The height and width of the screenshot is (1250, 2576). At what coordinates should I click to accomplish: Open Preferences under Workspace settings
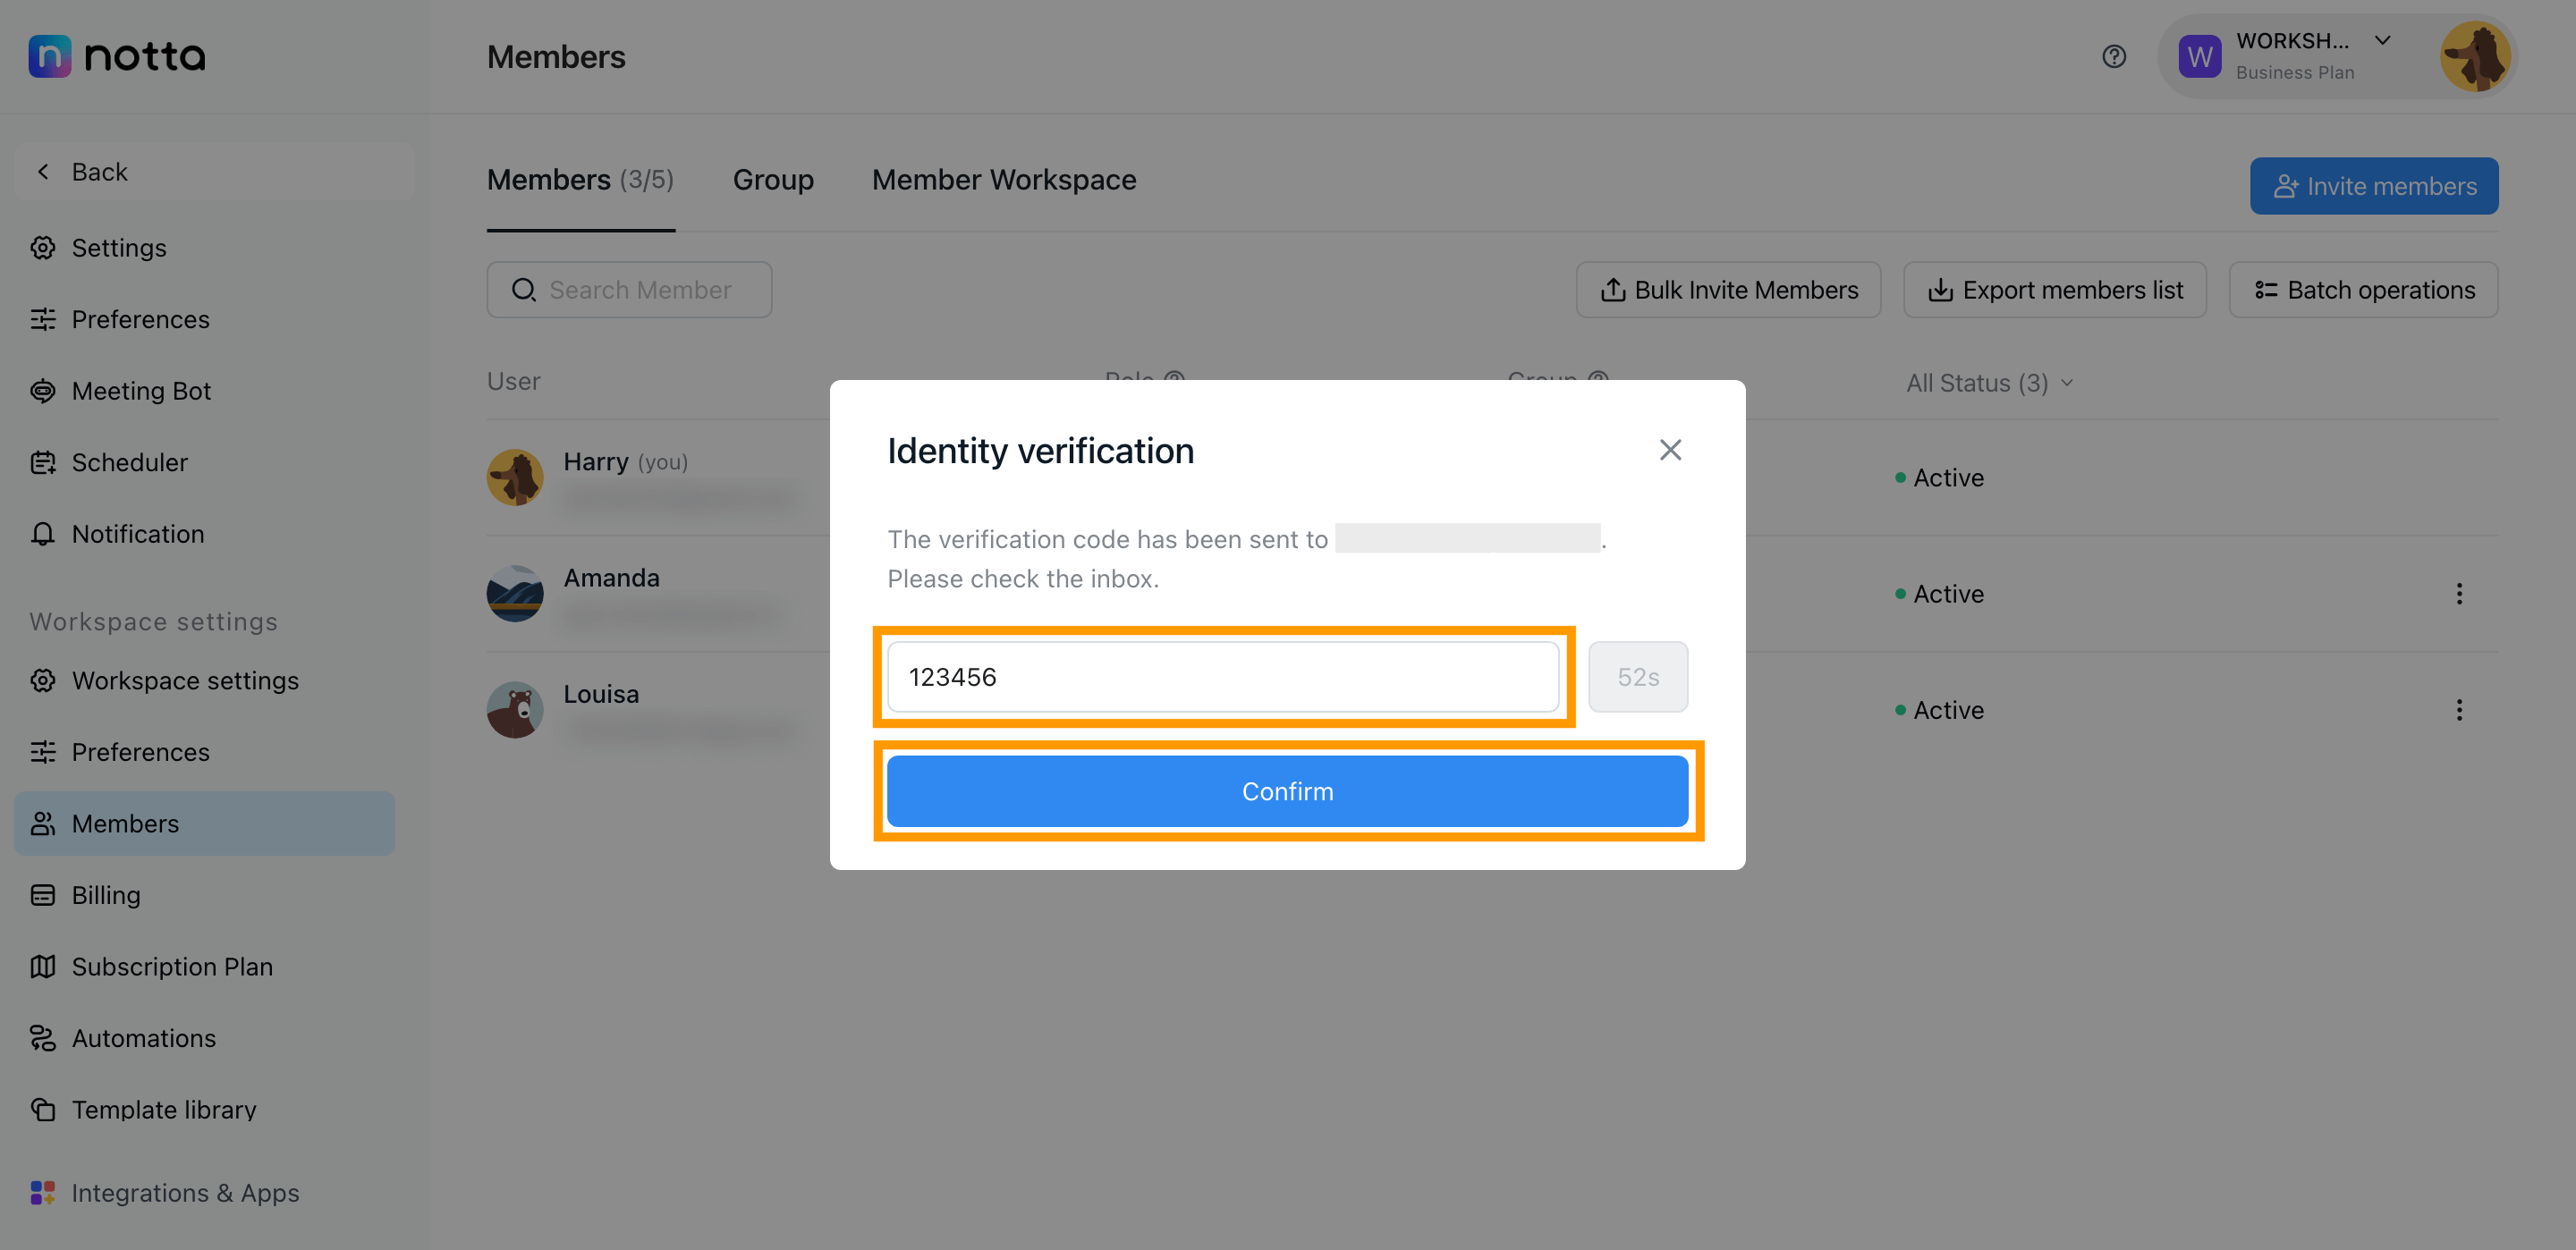point(205,752)
